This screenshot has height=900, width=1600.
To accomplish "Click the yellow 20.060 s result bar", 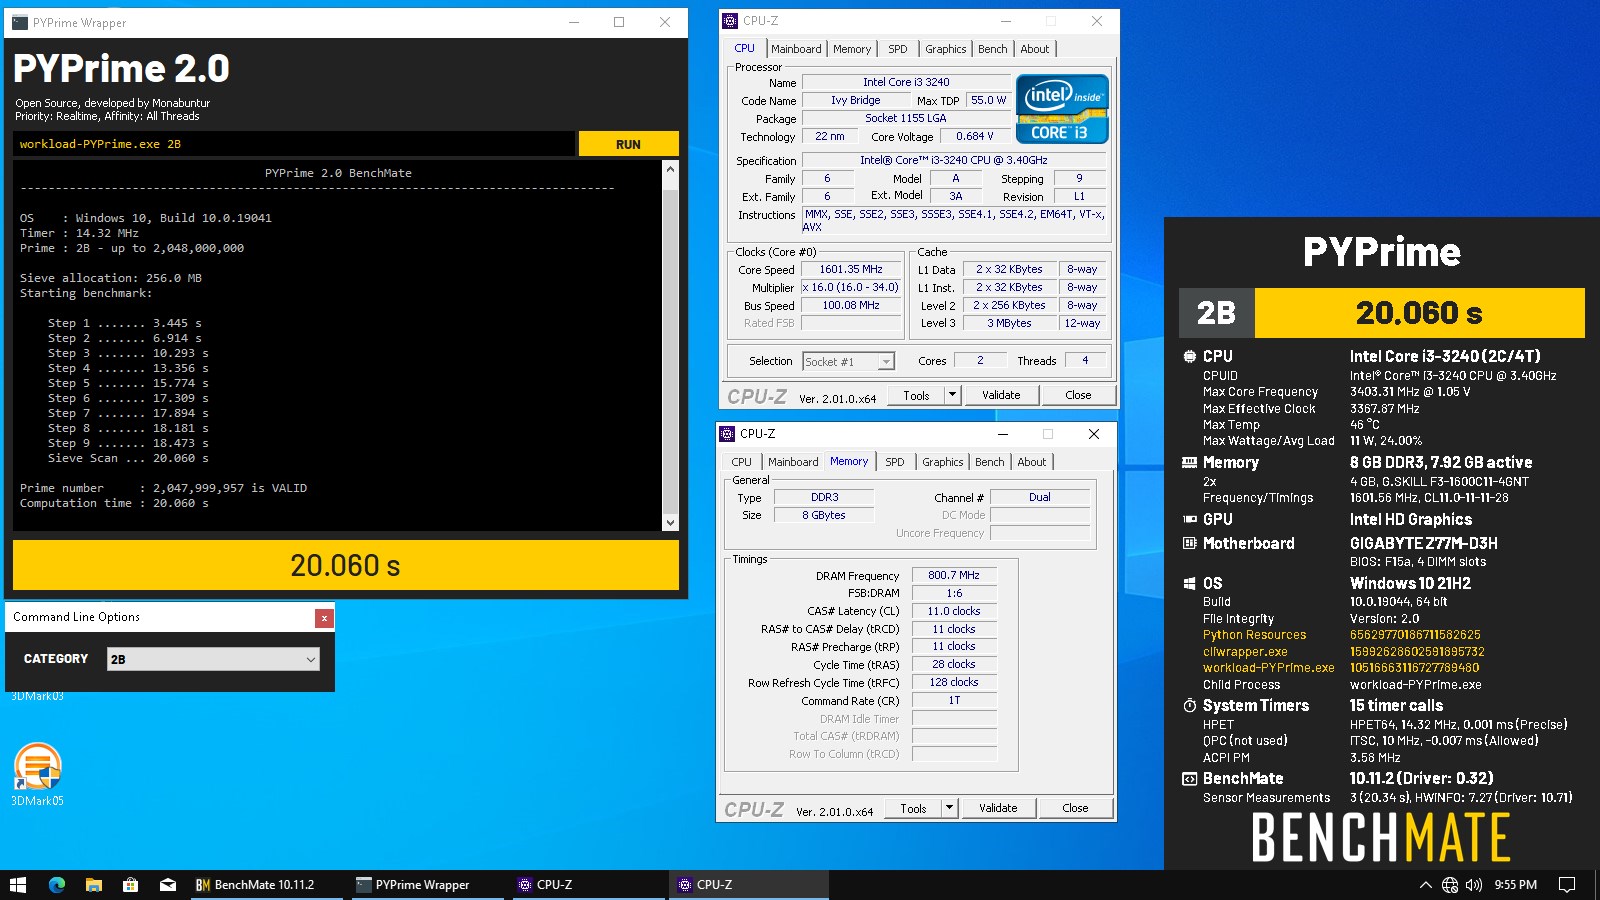I will click(346, 565).
